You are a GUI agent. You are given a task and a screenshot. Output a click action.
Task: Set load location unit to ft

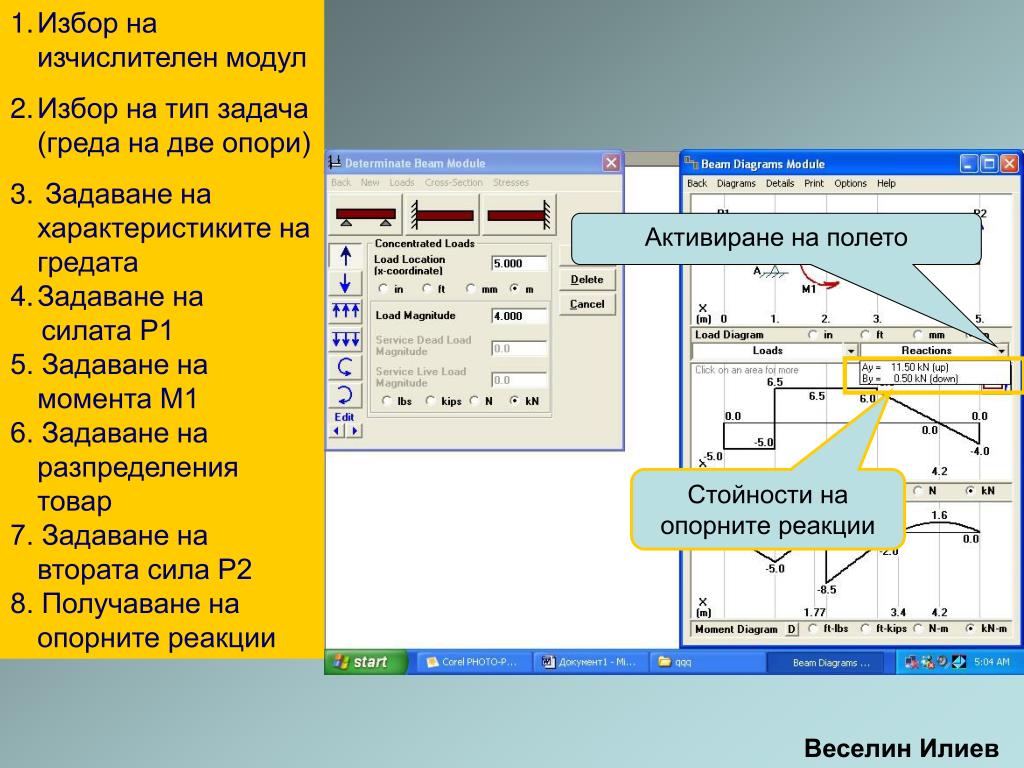[x=426, y=289]
